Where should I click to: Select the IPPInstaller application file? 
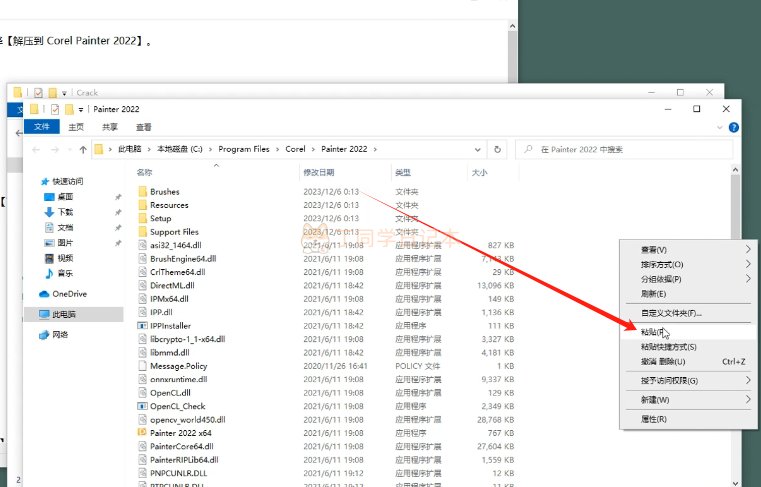coord(170,326)
